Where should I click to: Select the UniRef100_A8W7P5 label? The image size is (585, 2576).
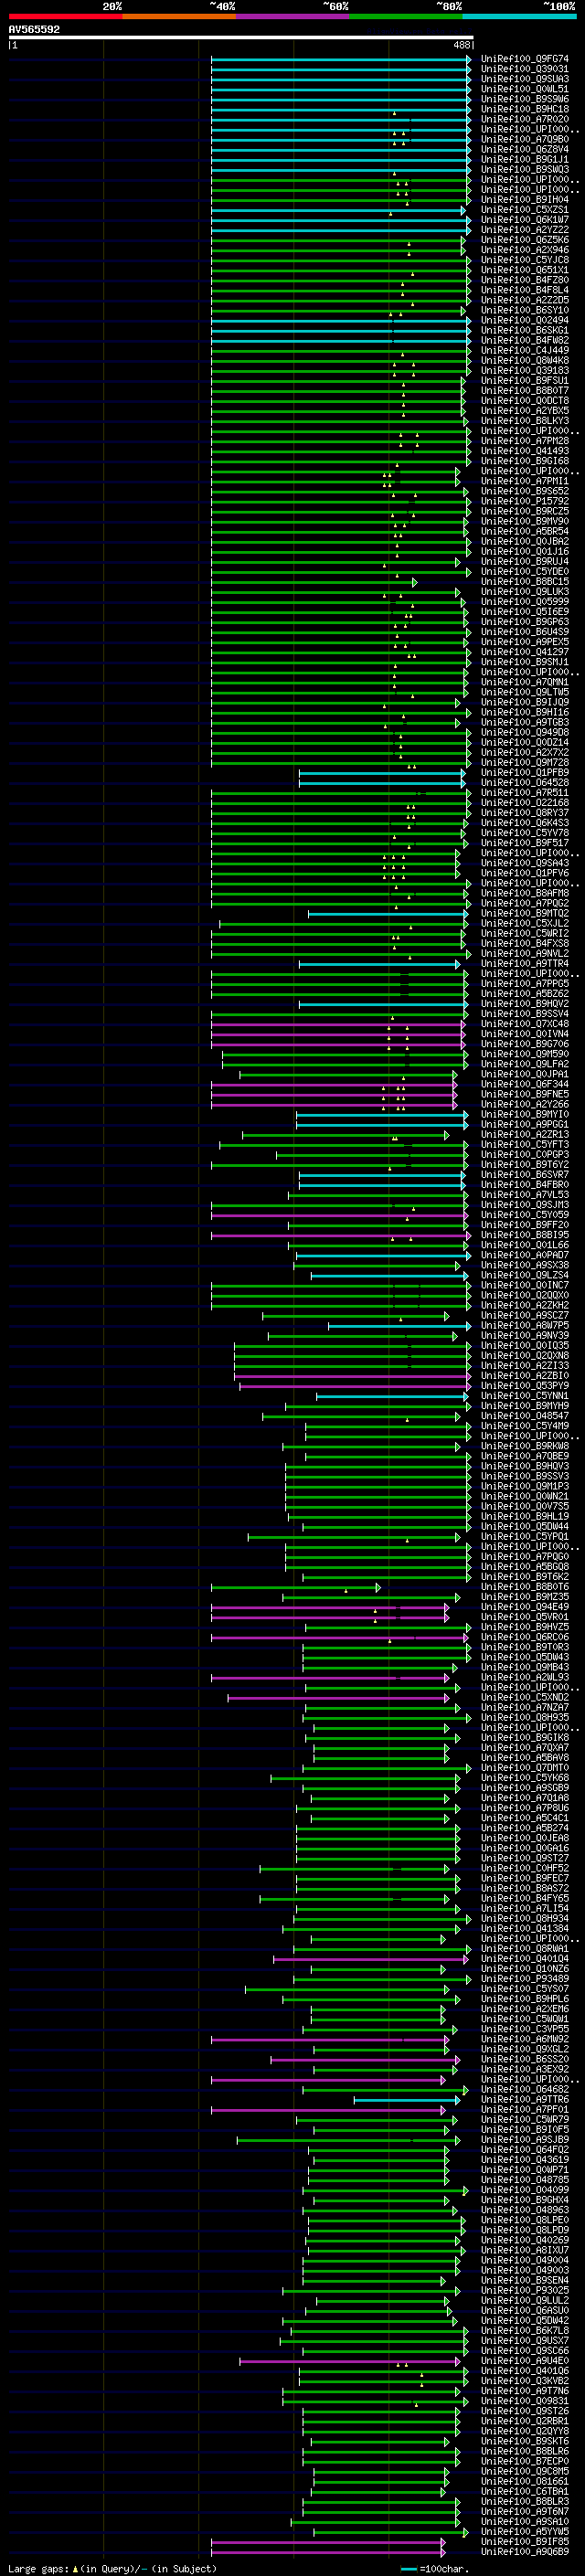coord(525,1326)
